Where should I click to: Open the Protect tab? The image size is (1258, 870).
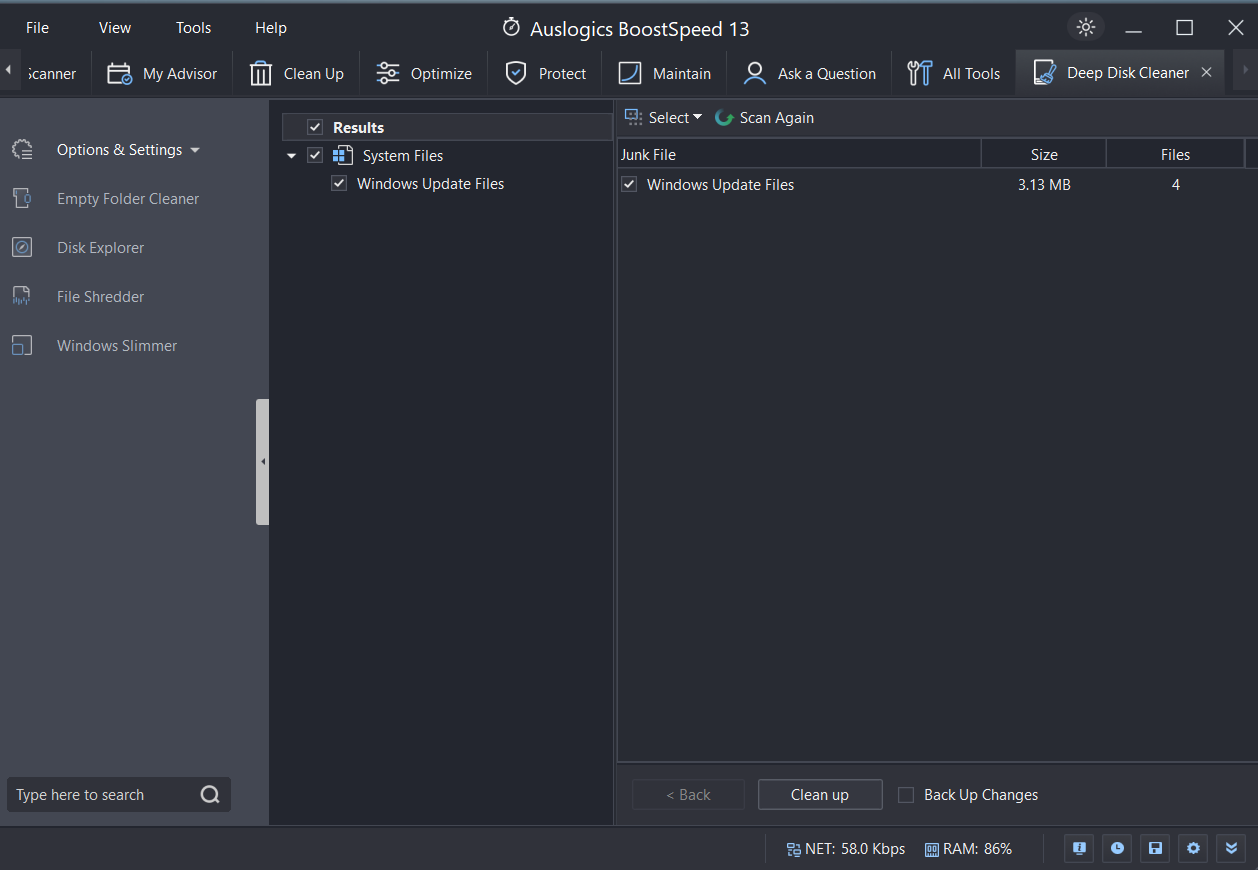click(545, 73)
